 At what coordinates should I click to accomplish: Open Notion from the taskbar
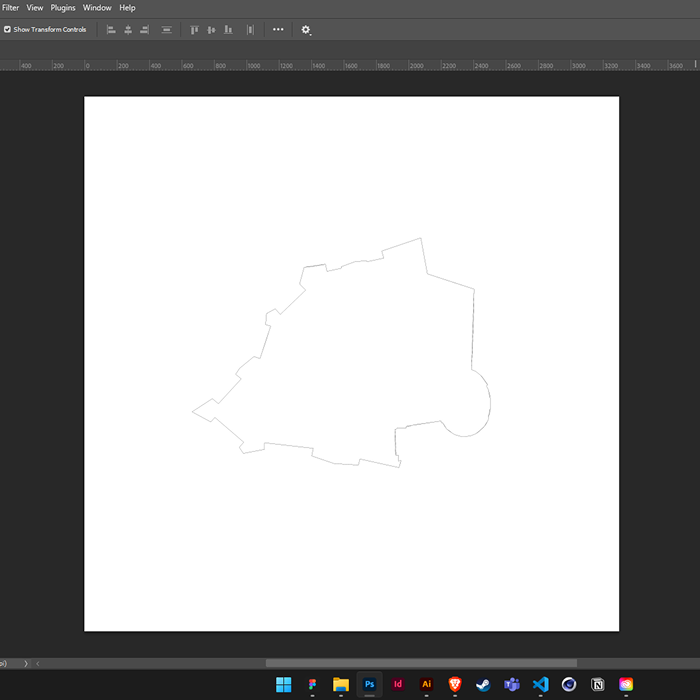(x=598, y=684)
